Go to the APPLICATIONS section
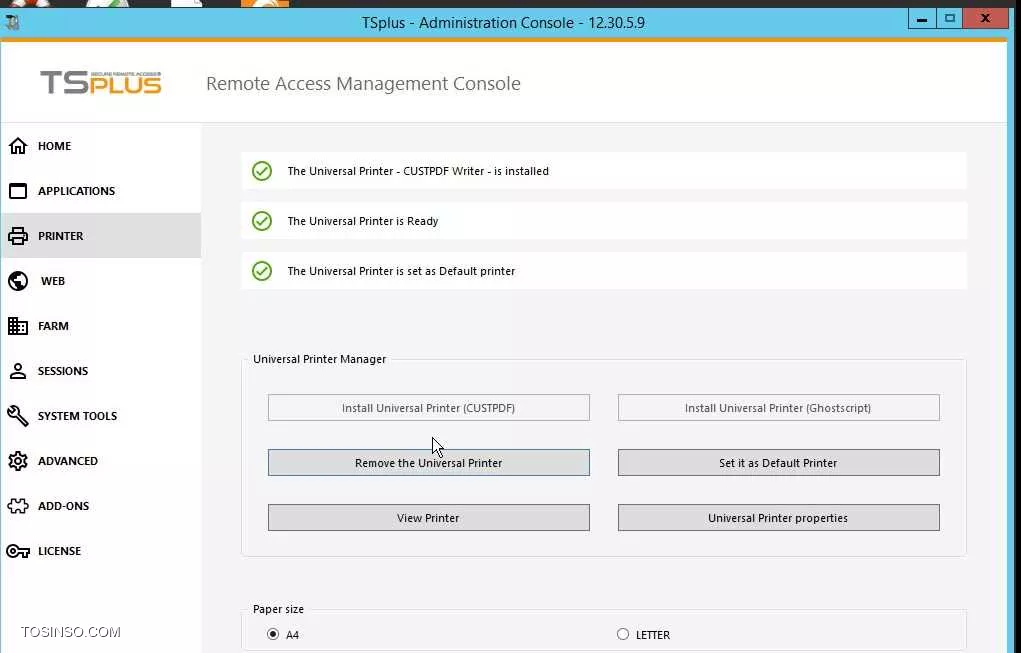Screen dimensions: 1021x653 coord(76,191)
